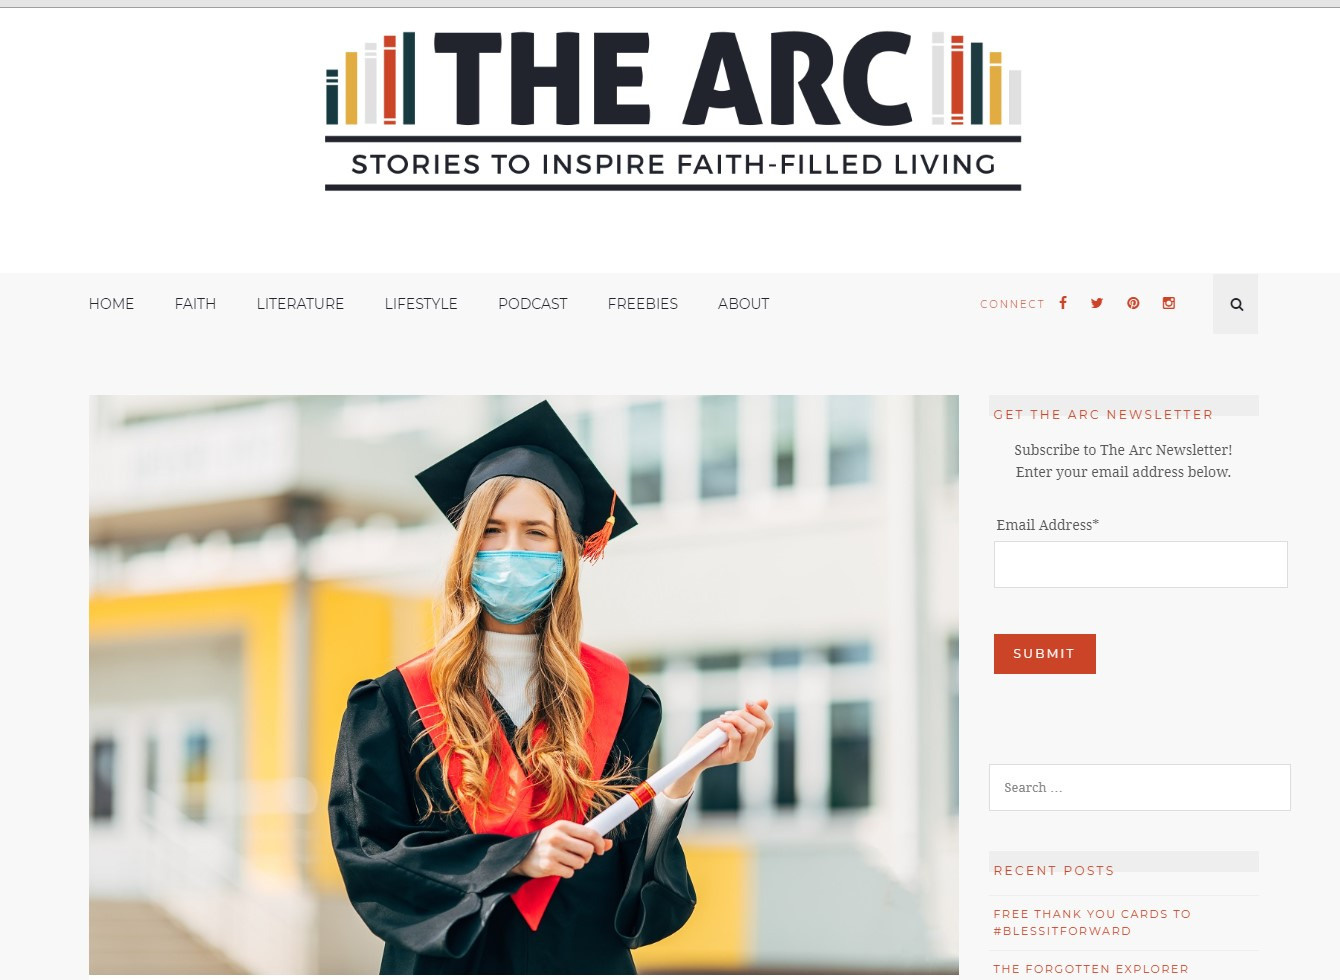Screen dimensions: 1340x980
Task: Click the magnifier search icon in navbar
Action: [x=1236, y=304]
